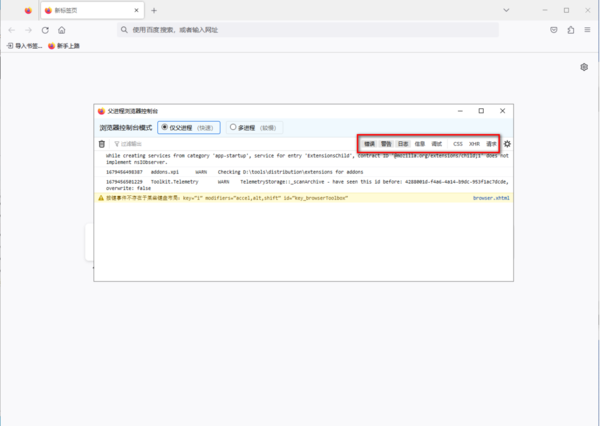Go forward to the next page
Viewport: 600px width, 426px height.
tap(28, 30)
